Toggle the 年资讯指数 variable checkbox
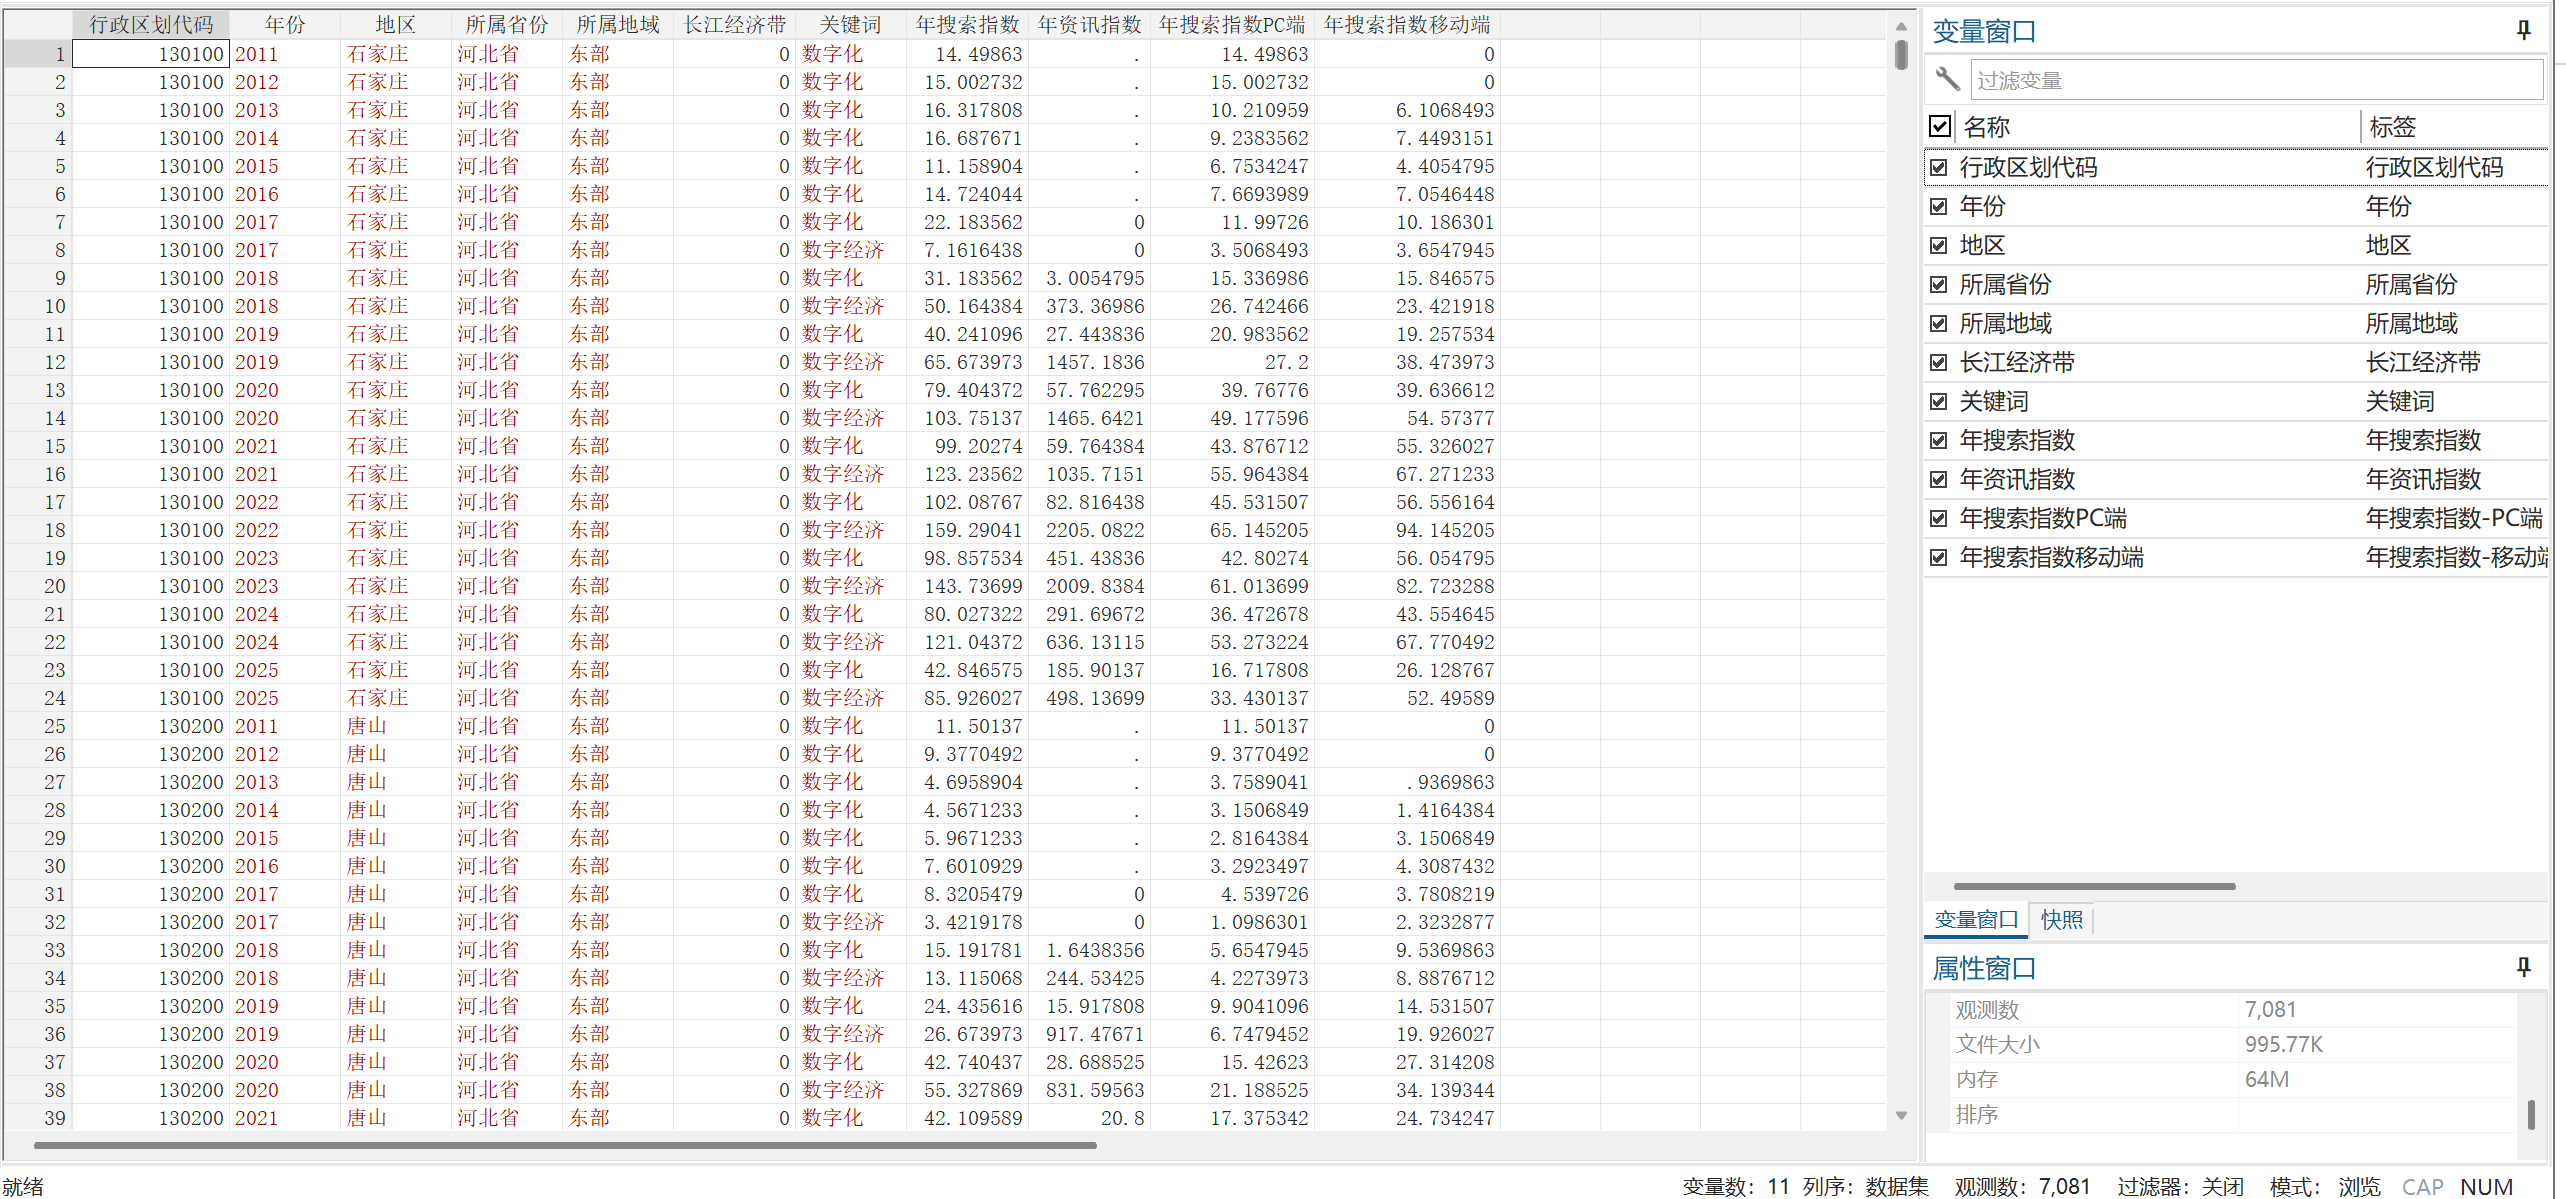 (1939, 479)
